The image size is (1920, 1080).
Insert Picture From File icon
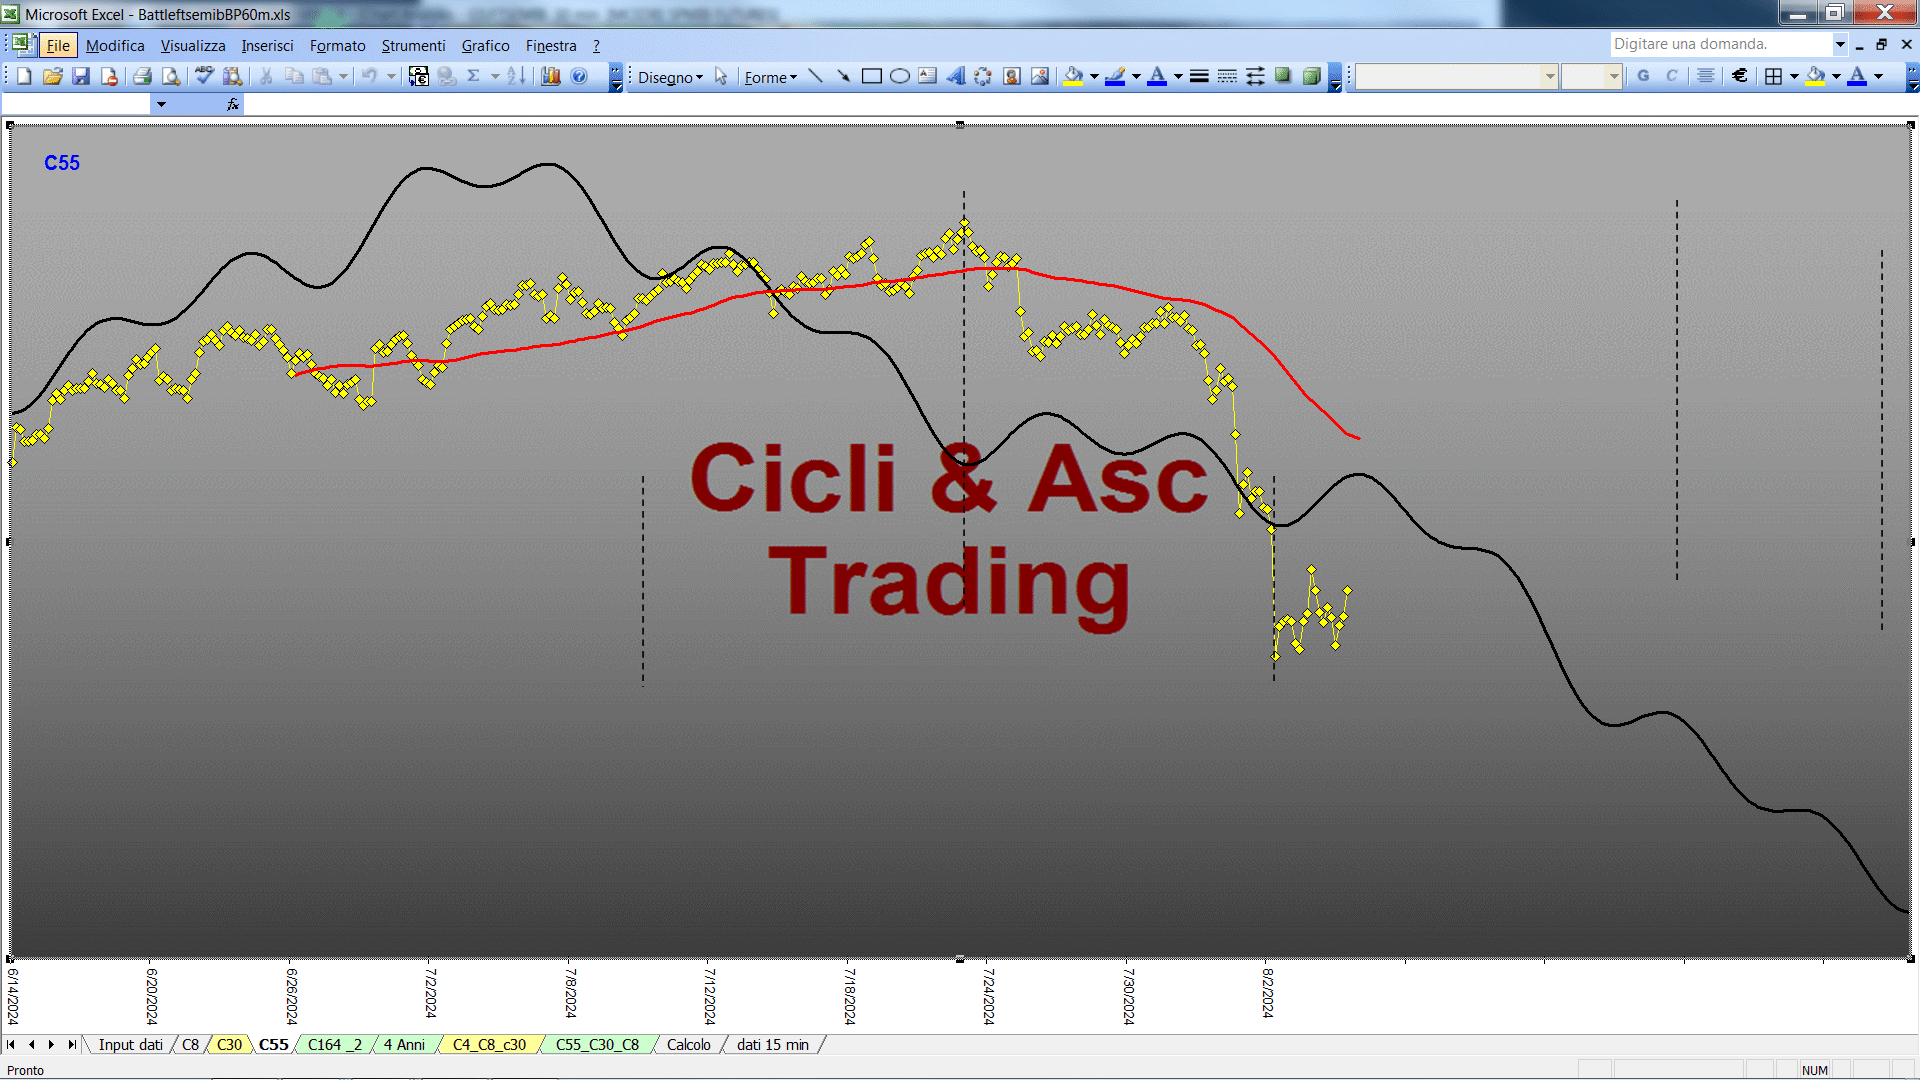[x=1040, y=76]
